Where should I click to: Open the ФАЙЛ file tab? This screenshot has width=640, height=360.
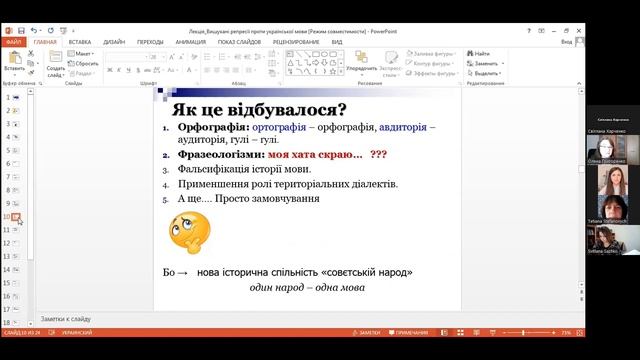click(13, 42)
